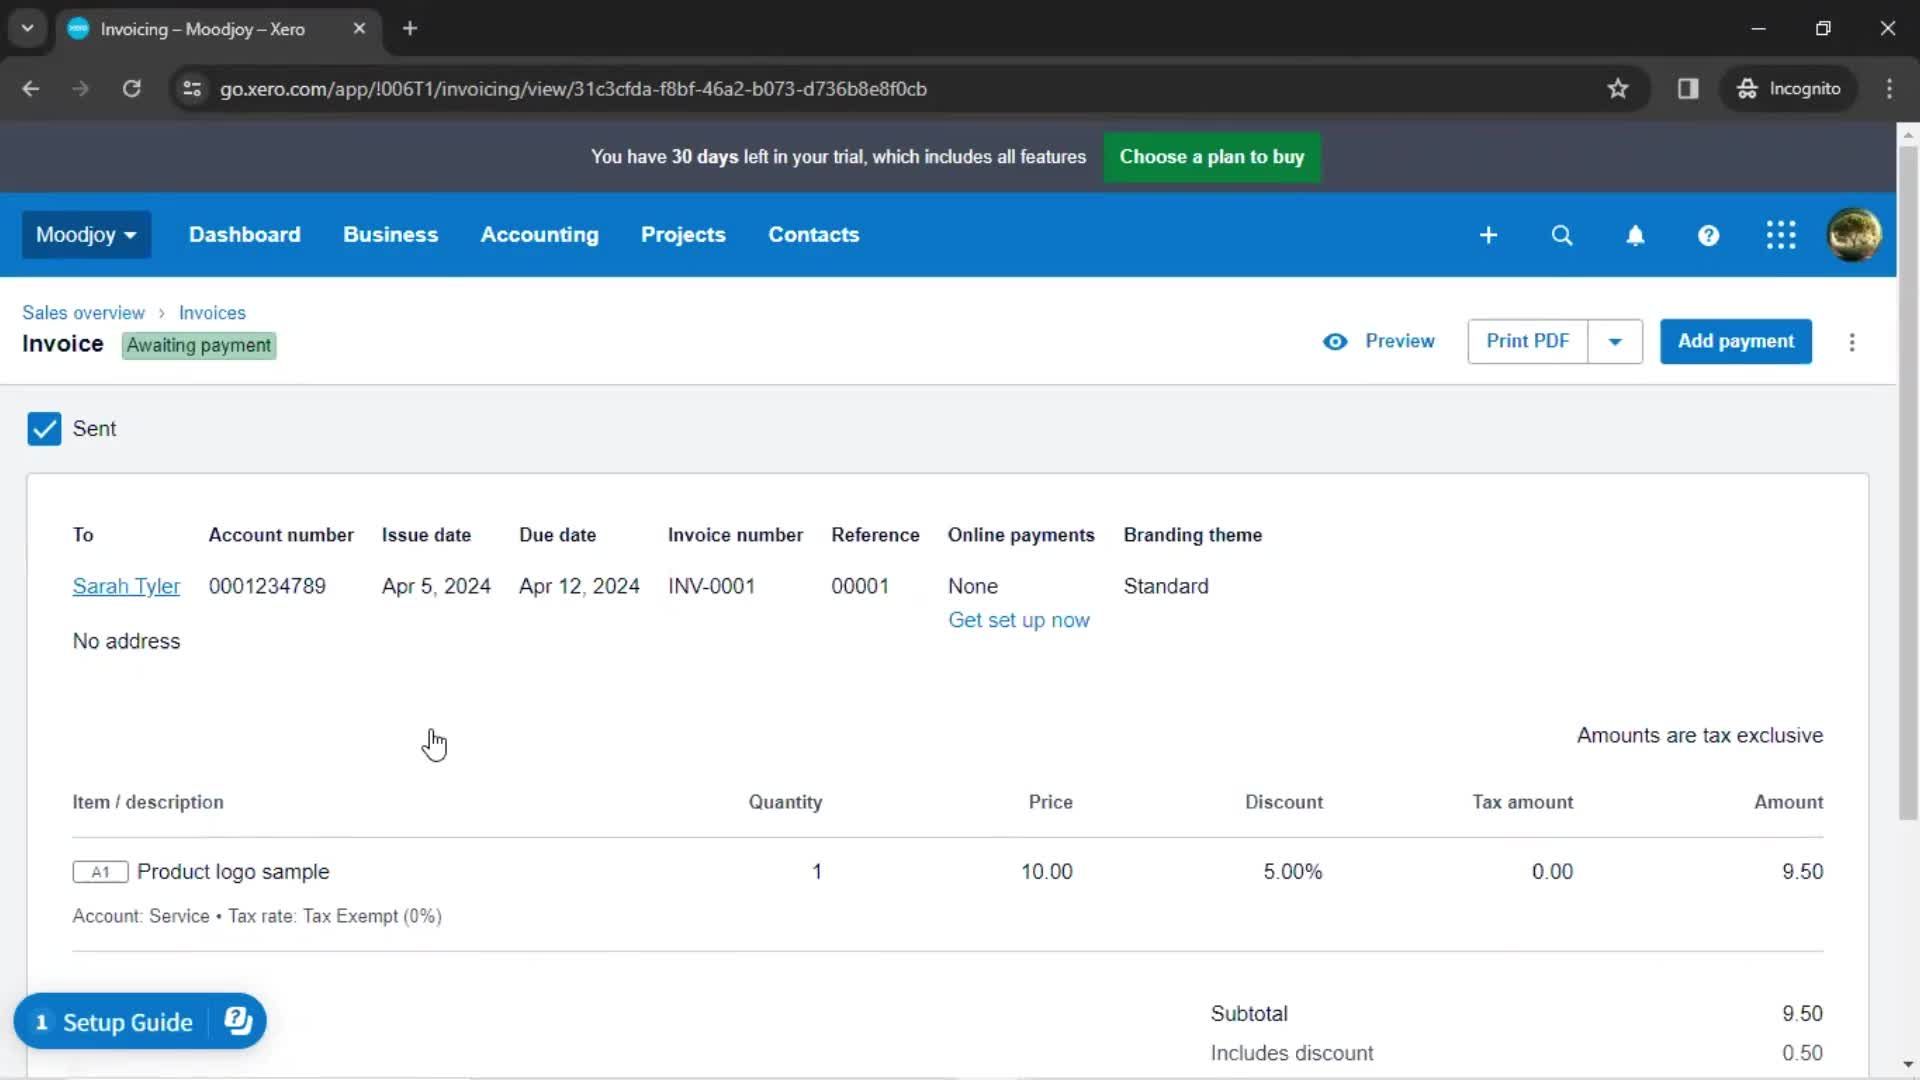Expand the Moodjoy organisation dropdown
The width and height of the screenshot is (1920, 1080).
click(86, 235)
